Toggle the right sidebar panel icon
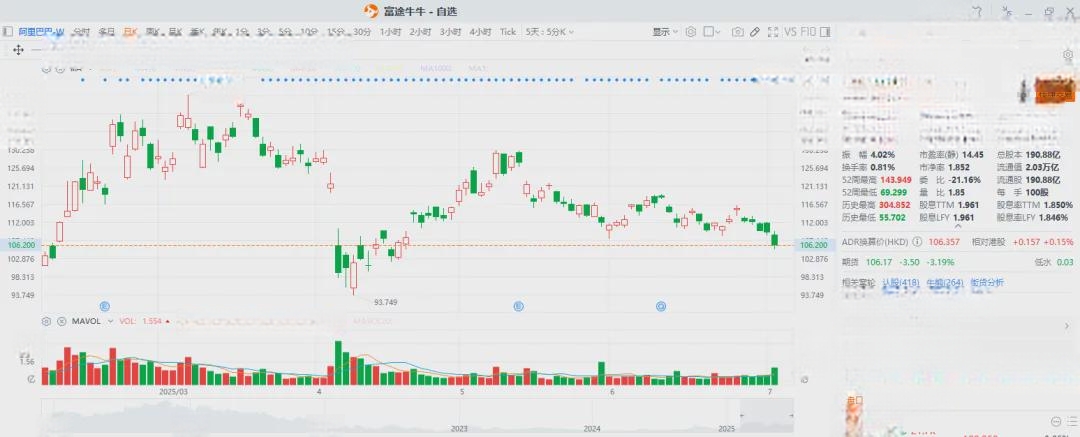This screenshot has width=1080, height=437. (x=825, y=32)
